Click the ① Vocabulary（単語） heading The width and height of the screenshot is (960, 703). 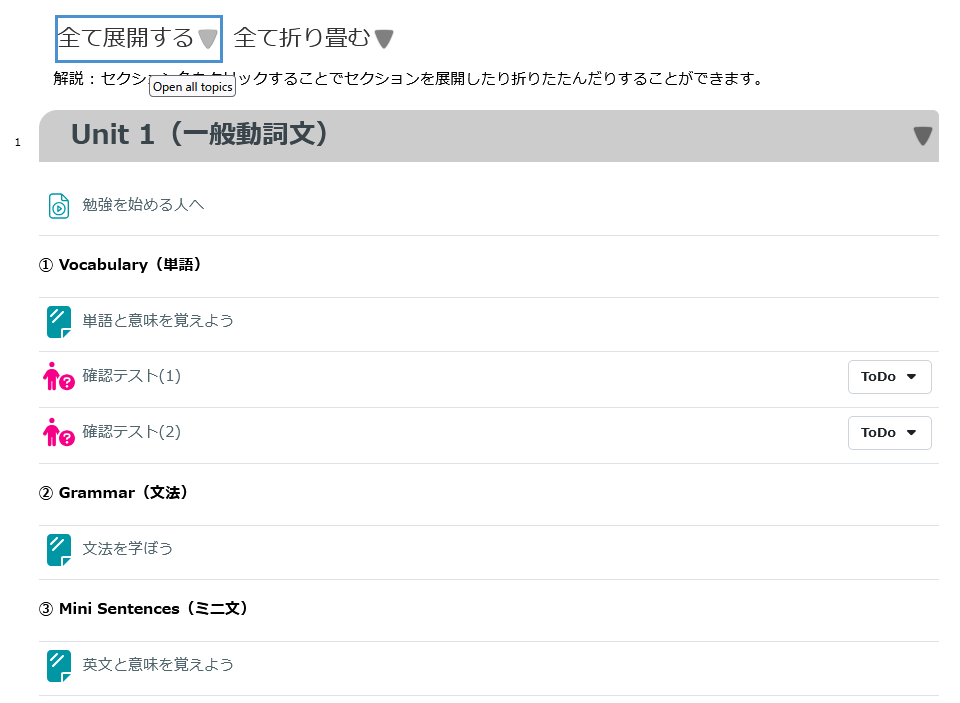(120, 265)
